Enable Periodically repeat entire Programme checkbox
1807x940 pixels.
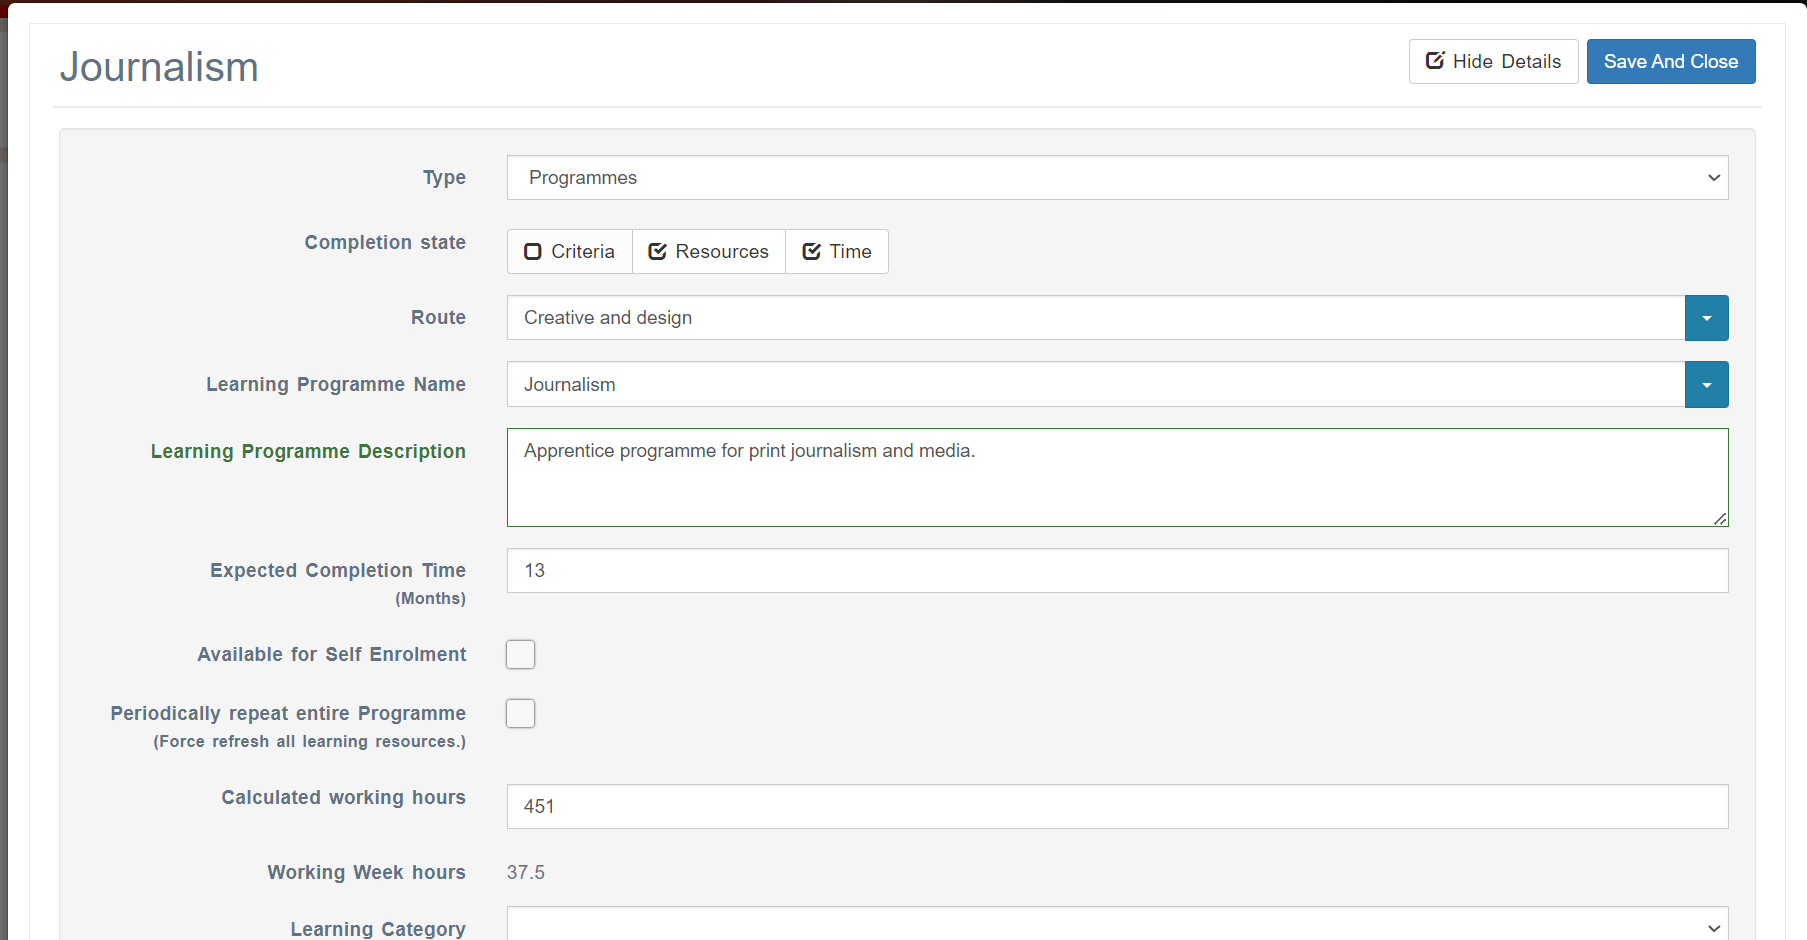(x=521, y=714)
